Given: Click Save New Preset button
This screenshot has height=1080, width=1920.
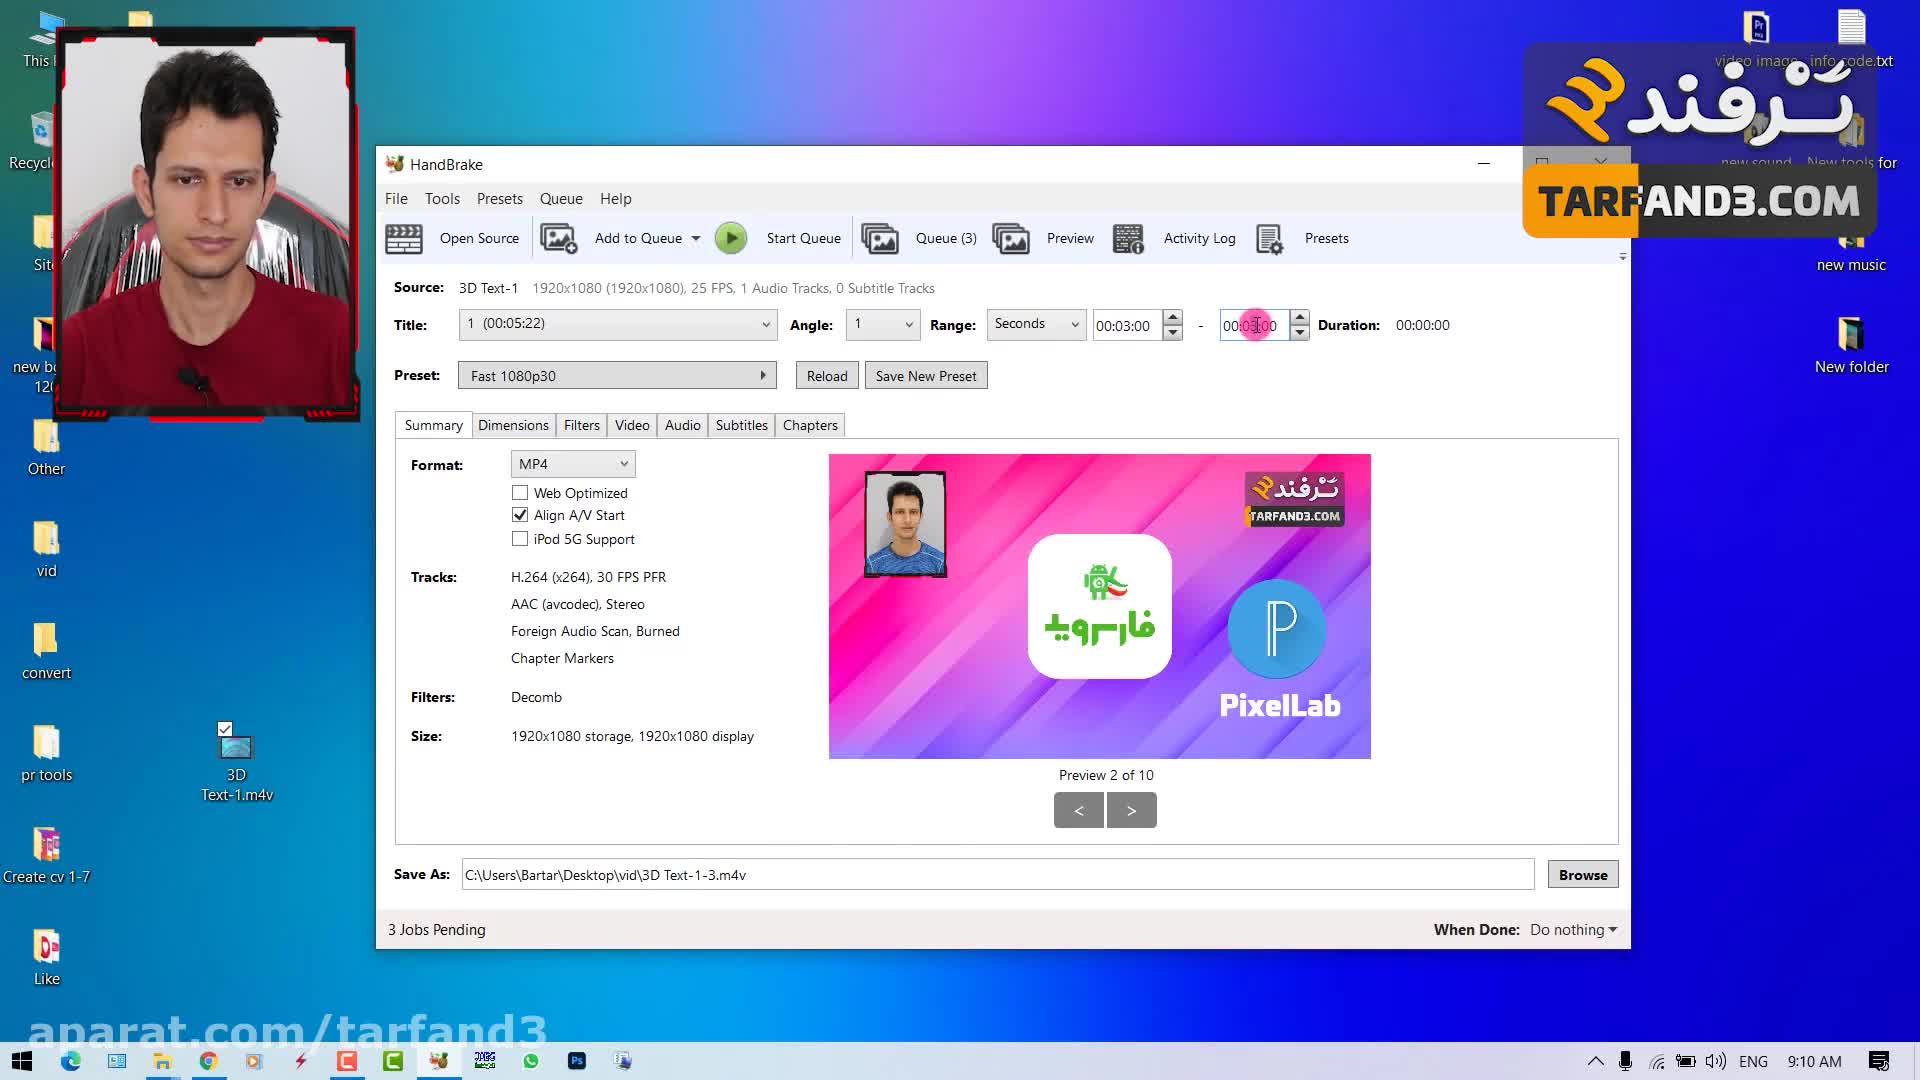Looking at the screenshot, I should [x=925, y=376].
